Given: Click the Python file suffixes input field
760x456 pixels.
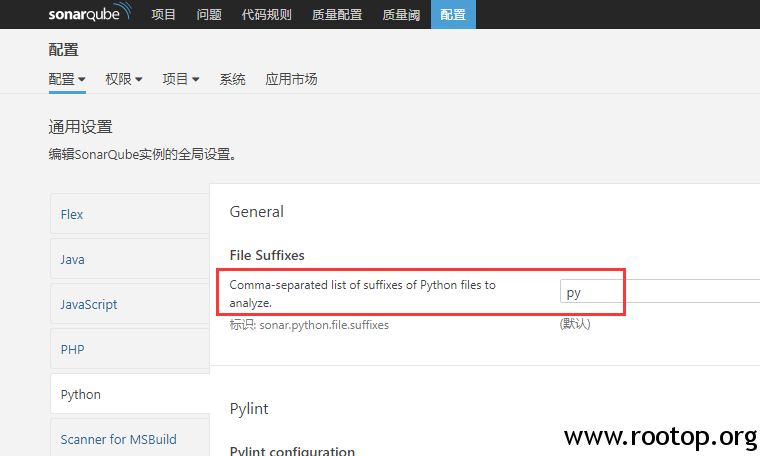Looking at the screenshot, I should point(660,291).
